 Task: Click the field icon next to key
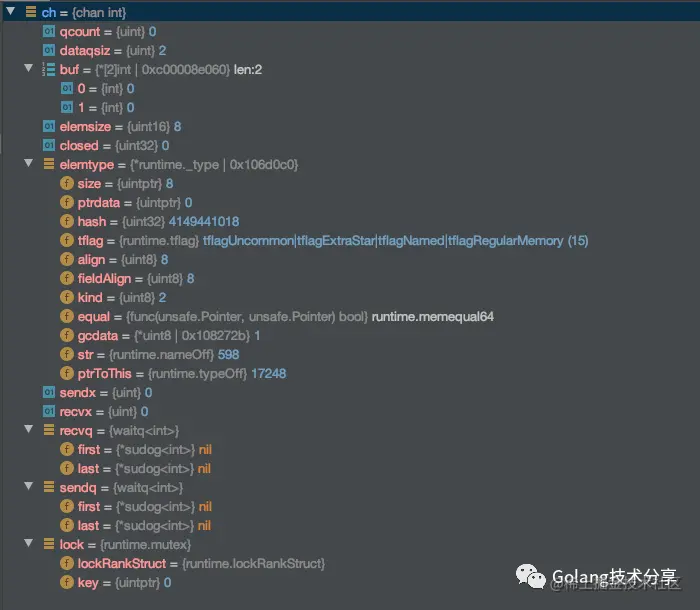click(x=67, y=582)
